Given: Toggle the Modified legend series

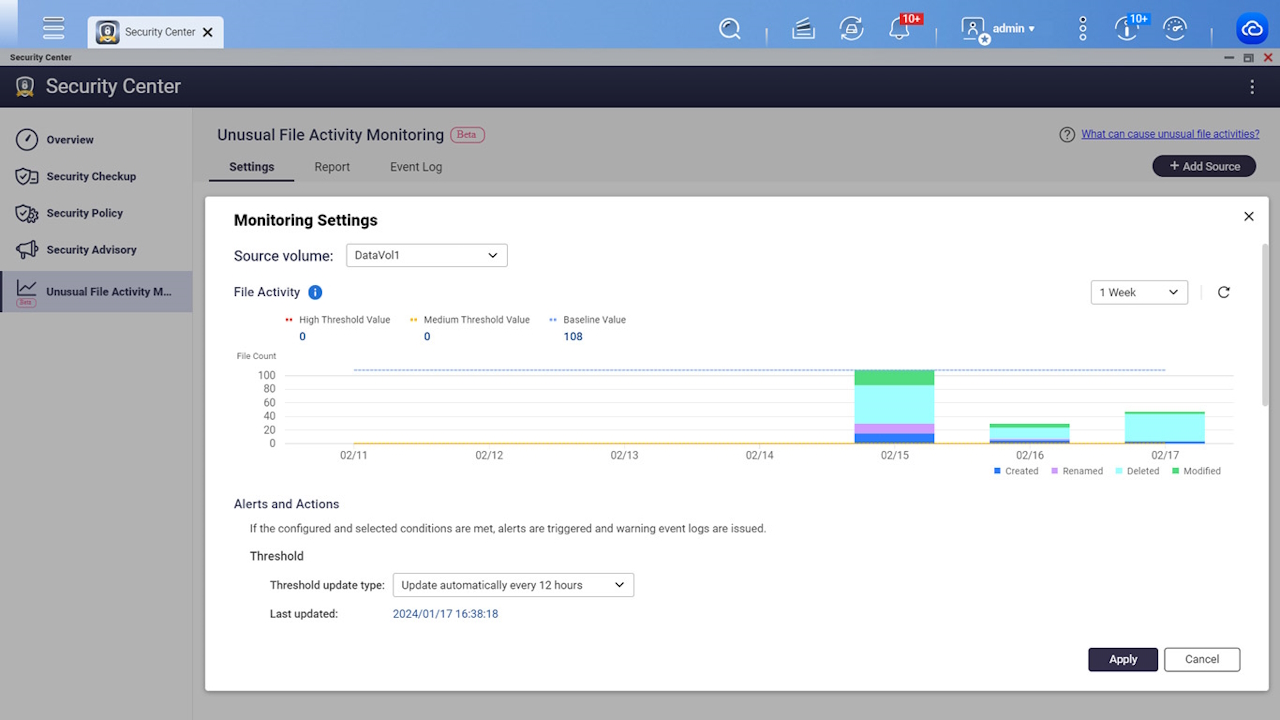Looking at the screenshot, I should 1196,471.
